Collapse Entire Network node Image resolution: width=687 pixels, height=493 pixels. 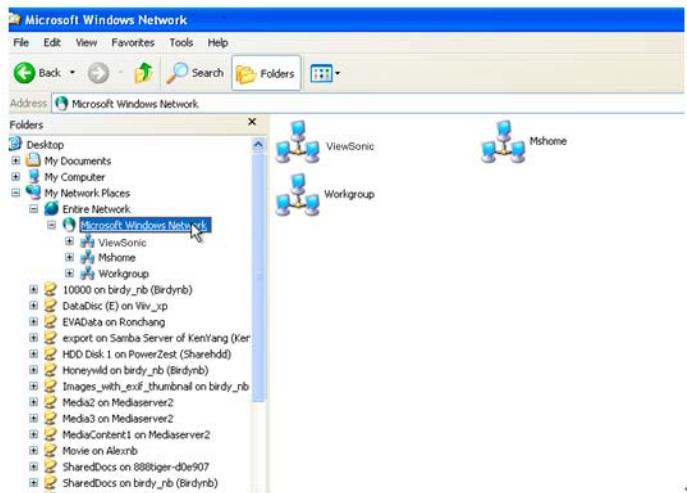[x=34, y=209]
